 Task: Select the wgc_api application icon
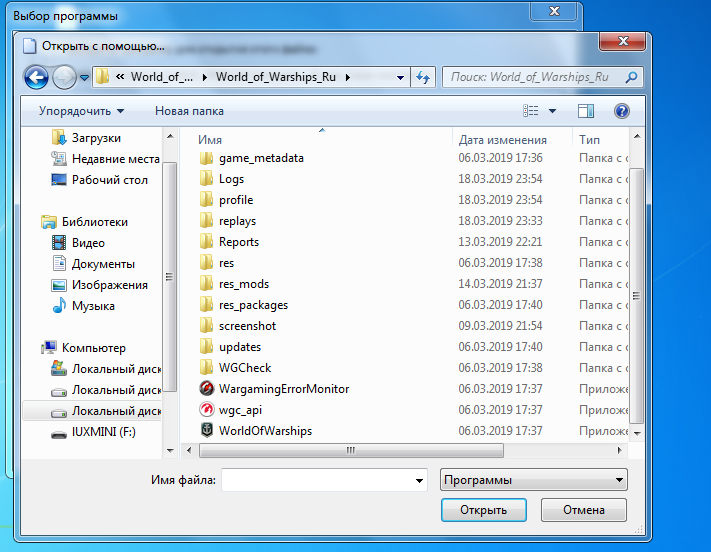(x=207, y=410)
